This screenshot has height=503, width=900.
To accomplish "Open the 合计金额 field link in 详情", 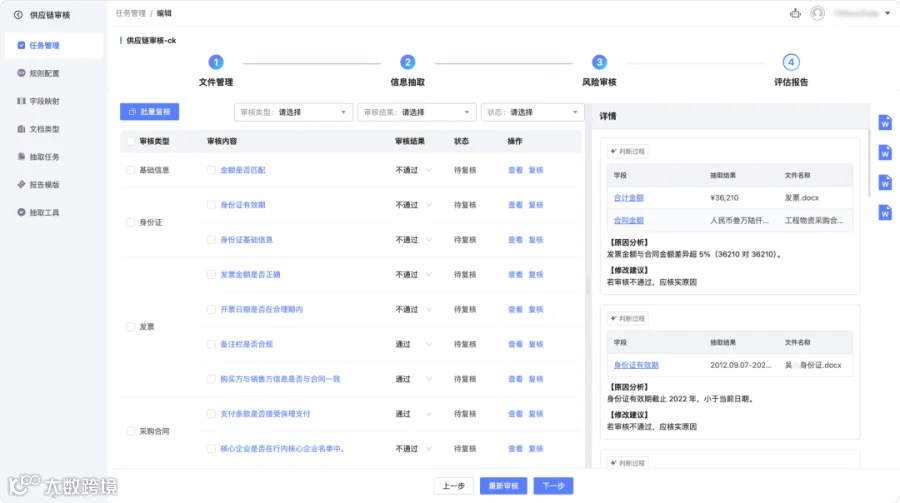I will point(629,198).
